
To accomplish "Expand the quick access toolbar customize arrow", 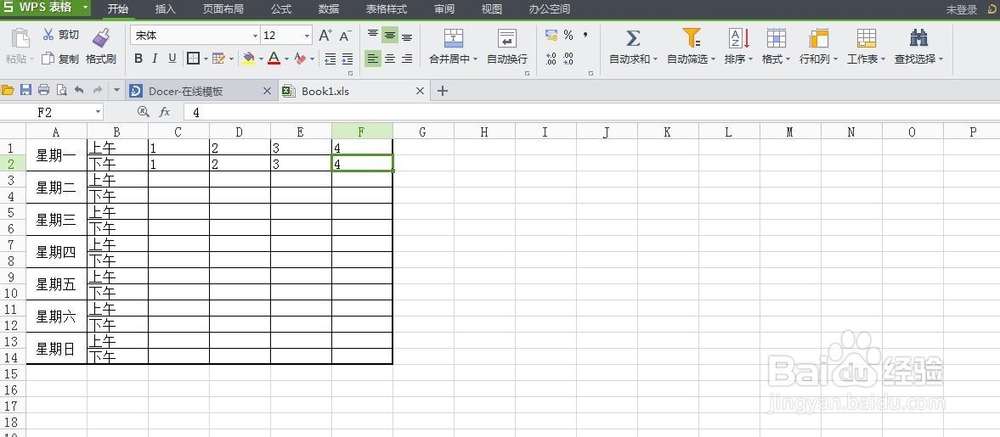I will point(117,91).
